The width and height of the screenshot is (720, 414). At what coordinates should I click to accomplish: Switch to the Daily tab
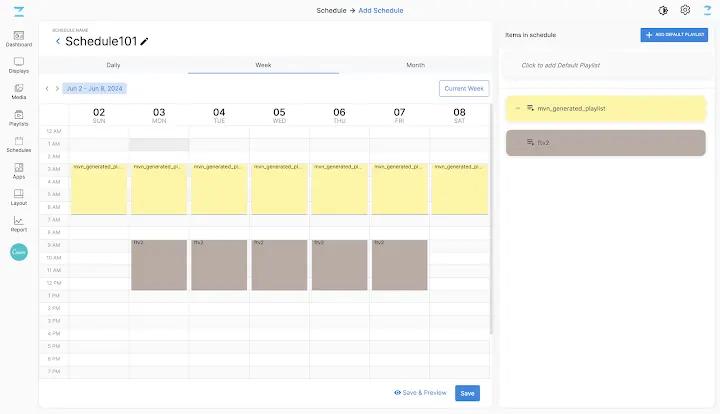click(113, 65)
